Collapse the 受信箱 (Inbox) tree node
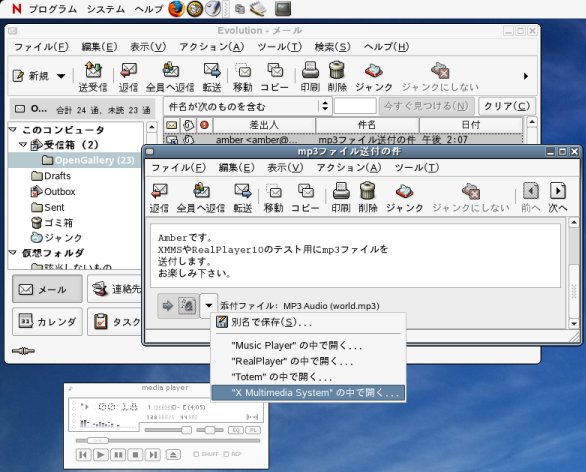Image resolution: width=586 pixels, height=472 pixels. pos(23,144)
